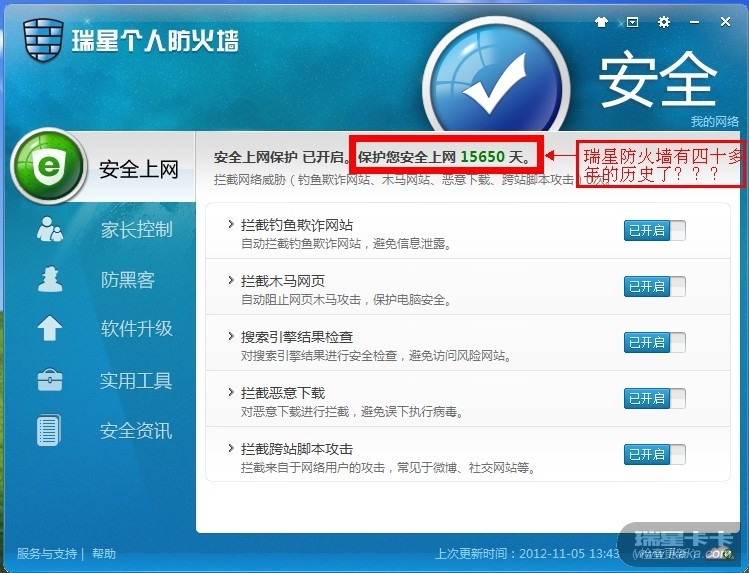749x573 pixels.
Task: Open the 我的网络 link
Action: tap(714, 122)
